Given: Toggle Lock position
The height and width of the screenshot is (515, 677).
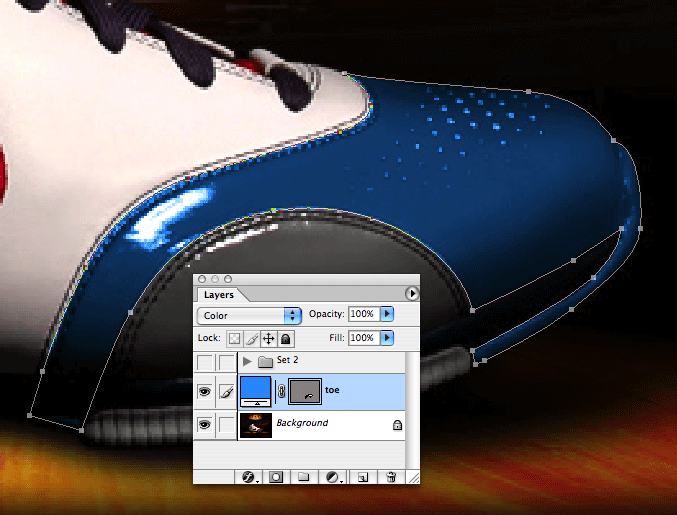Looking at the screenshot, I should [268, 339].
